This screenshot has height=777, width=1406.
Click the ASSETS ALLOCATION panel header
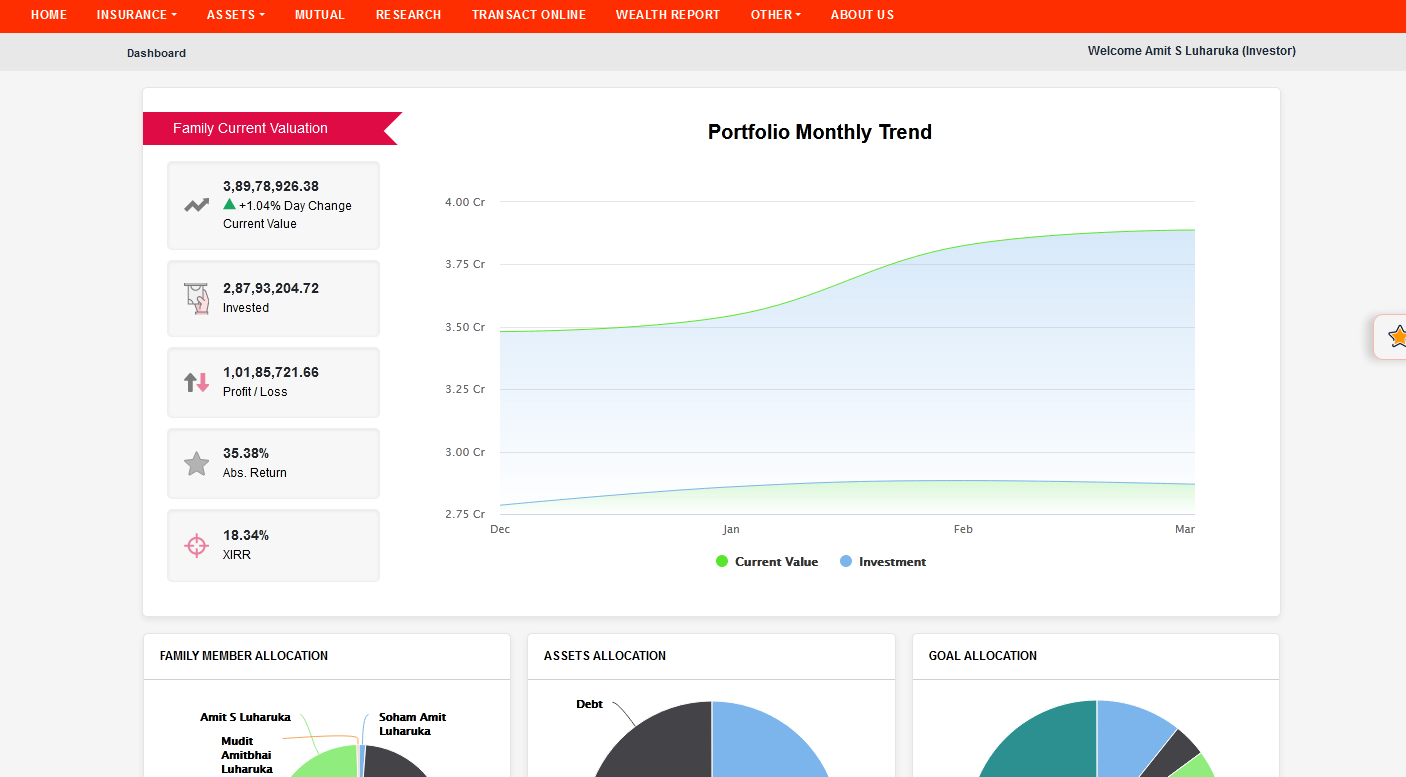tap(605, 656)
